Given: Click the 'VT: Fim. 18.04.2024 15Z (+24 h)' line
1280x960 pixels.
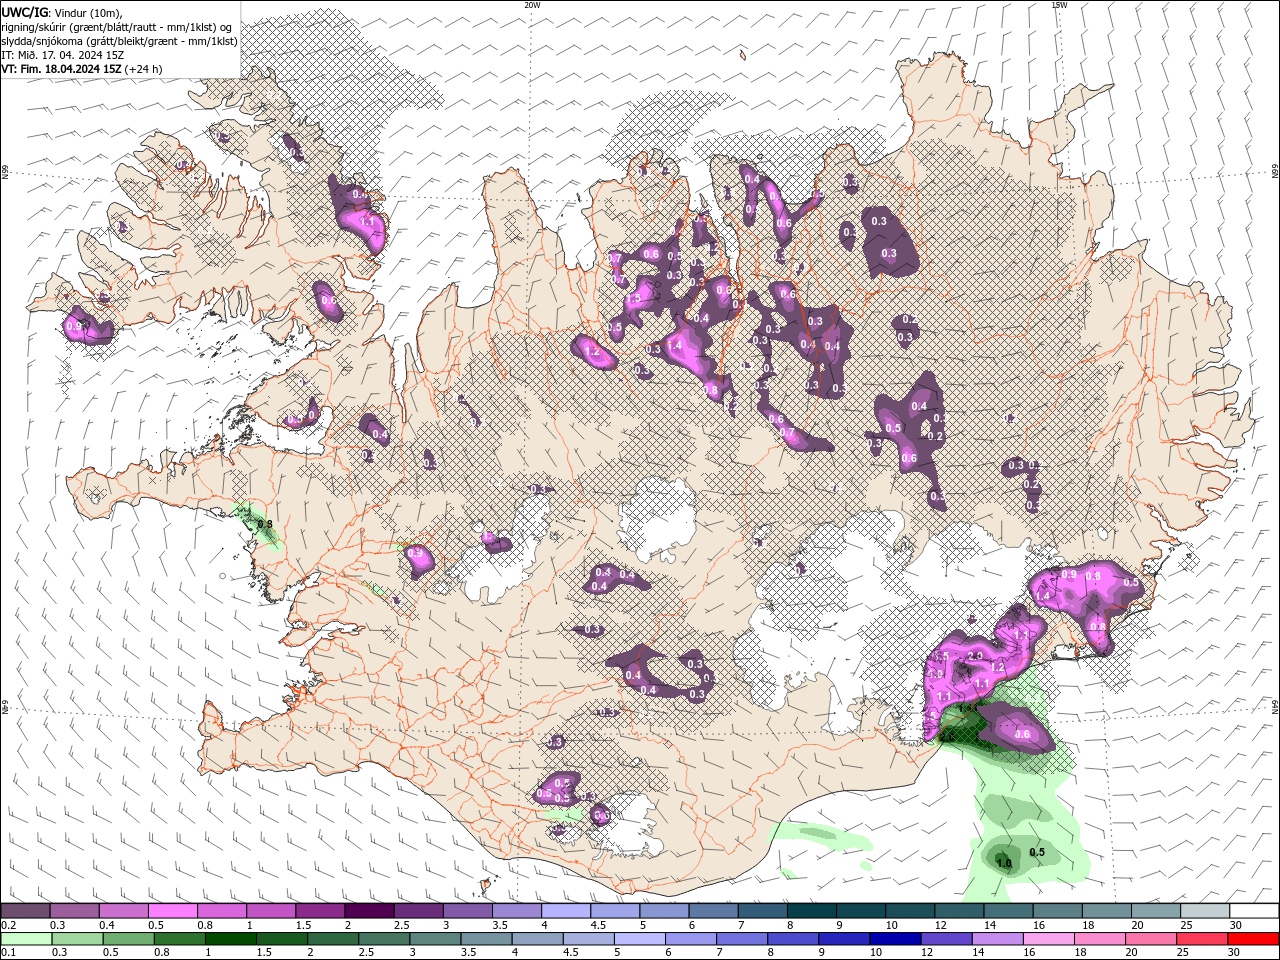Looking at the screenshot, I should pos(82,69).
